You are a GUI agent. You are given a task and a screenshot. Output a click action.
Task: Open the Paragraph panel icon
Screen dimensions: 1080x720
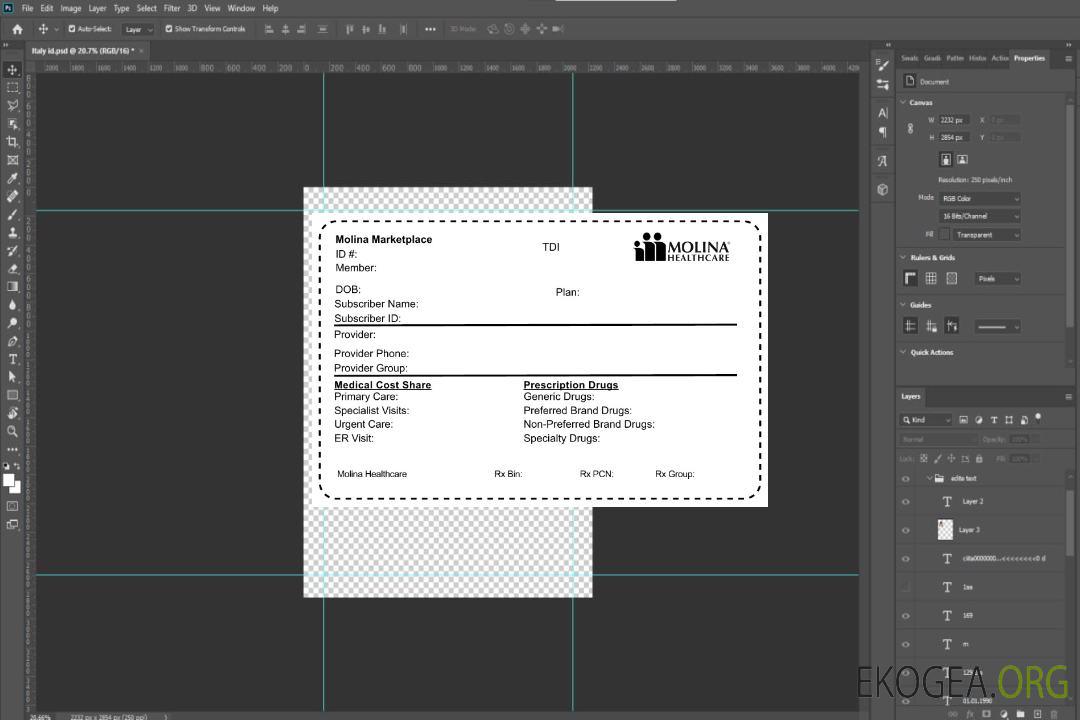pyautogui.click(x=883, y=132)
